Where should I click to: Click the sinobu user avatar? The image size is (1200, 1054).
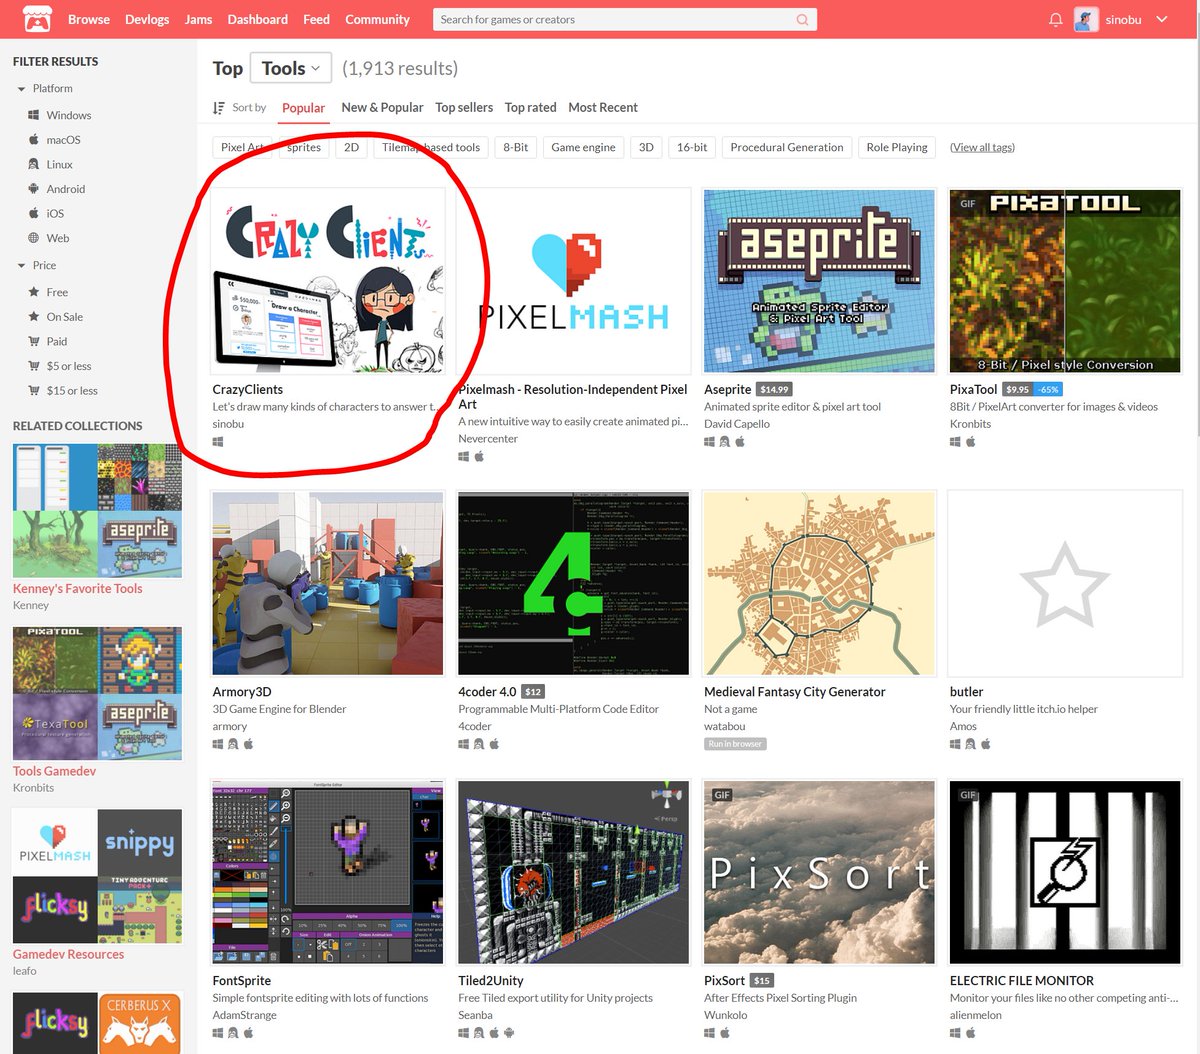click(x=1086, y=19)
